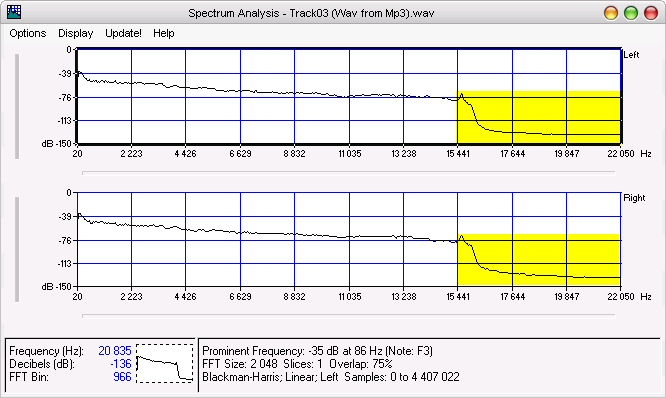Click the 11 035 axis label under Right graph

[x=350, y=296]
